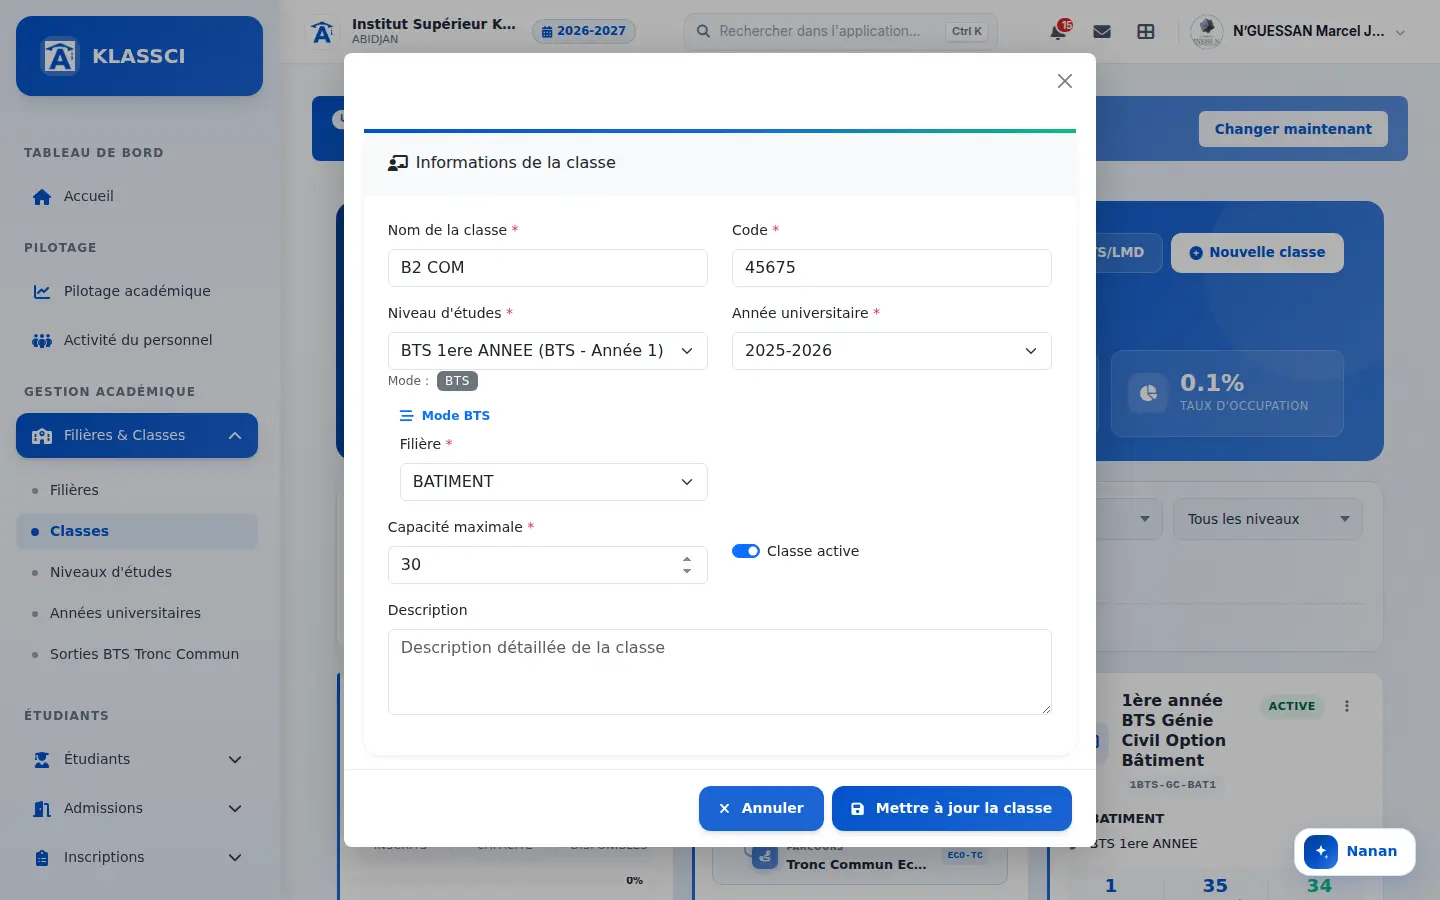Viewport: 1440px width, 900px height.
Task: Click the Nom de la classe field
Action: 548,268
